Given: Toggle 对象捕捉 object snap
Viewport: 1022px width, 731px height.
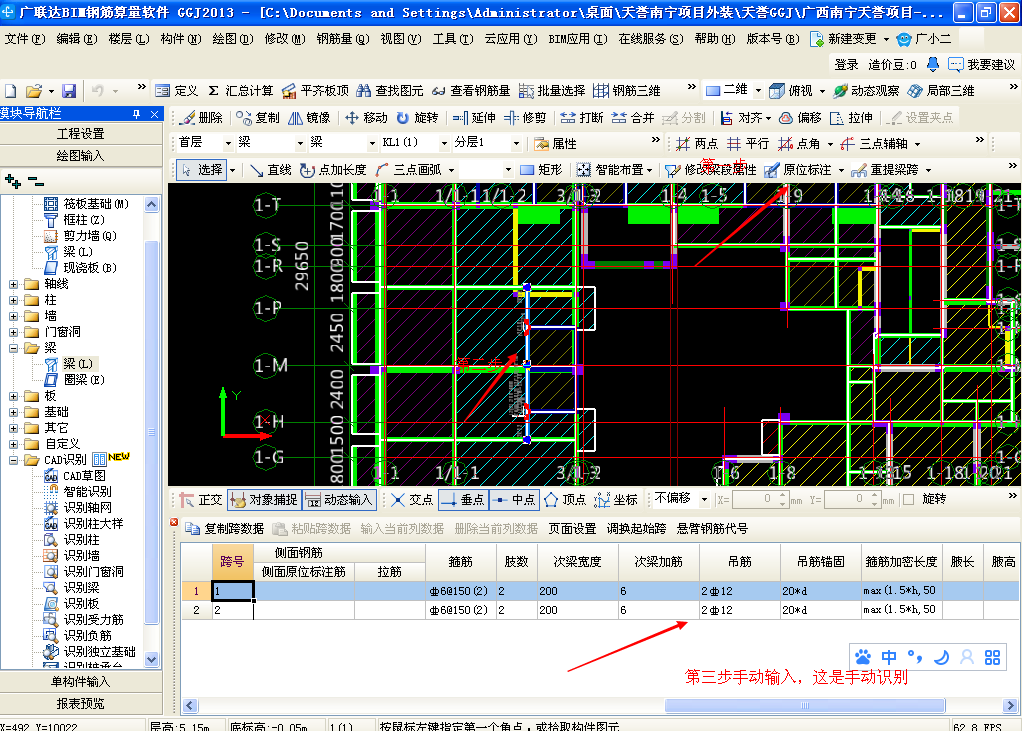Looking at the screenshot, I should click(x=264, y=500).
